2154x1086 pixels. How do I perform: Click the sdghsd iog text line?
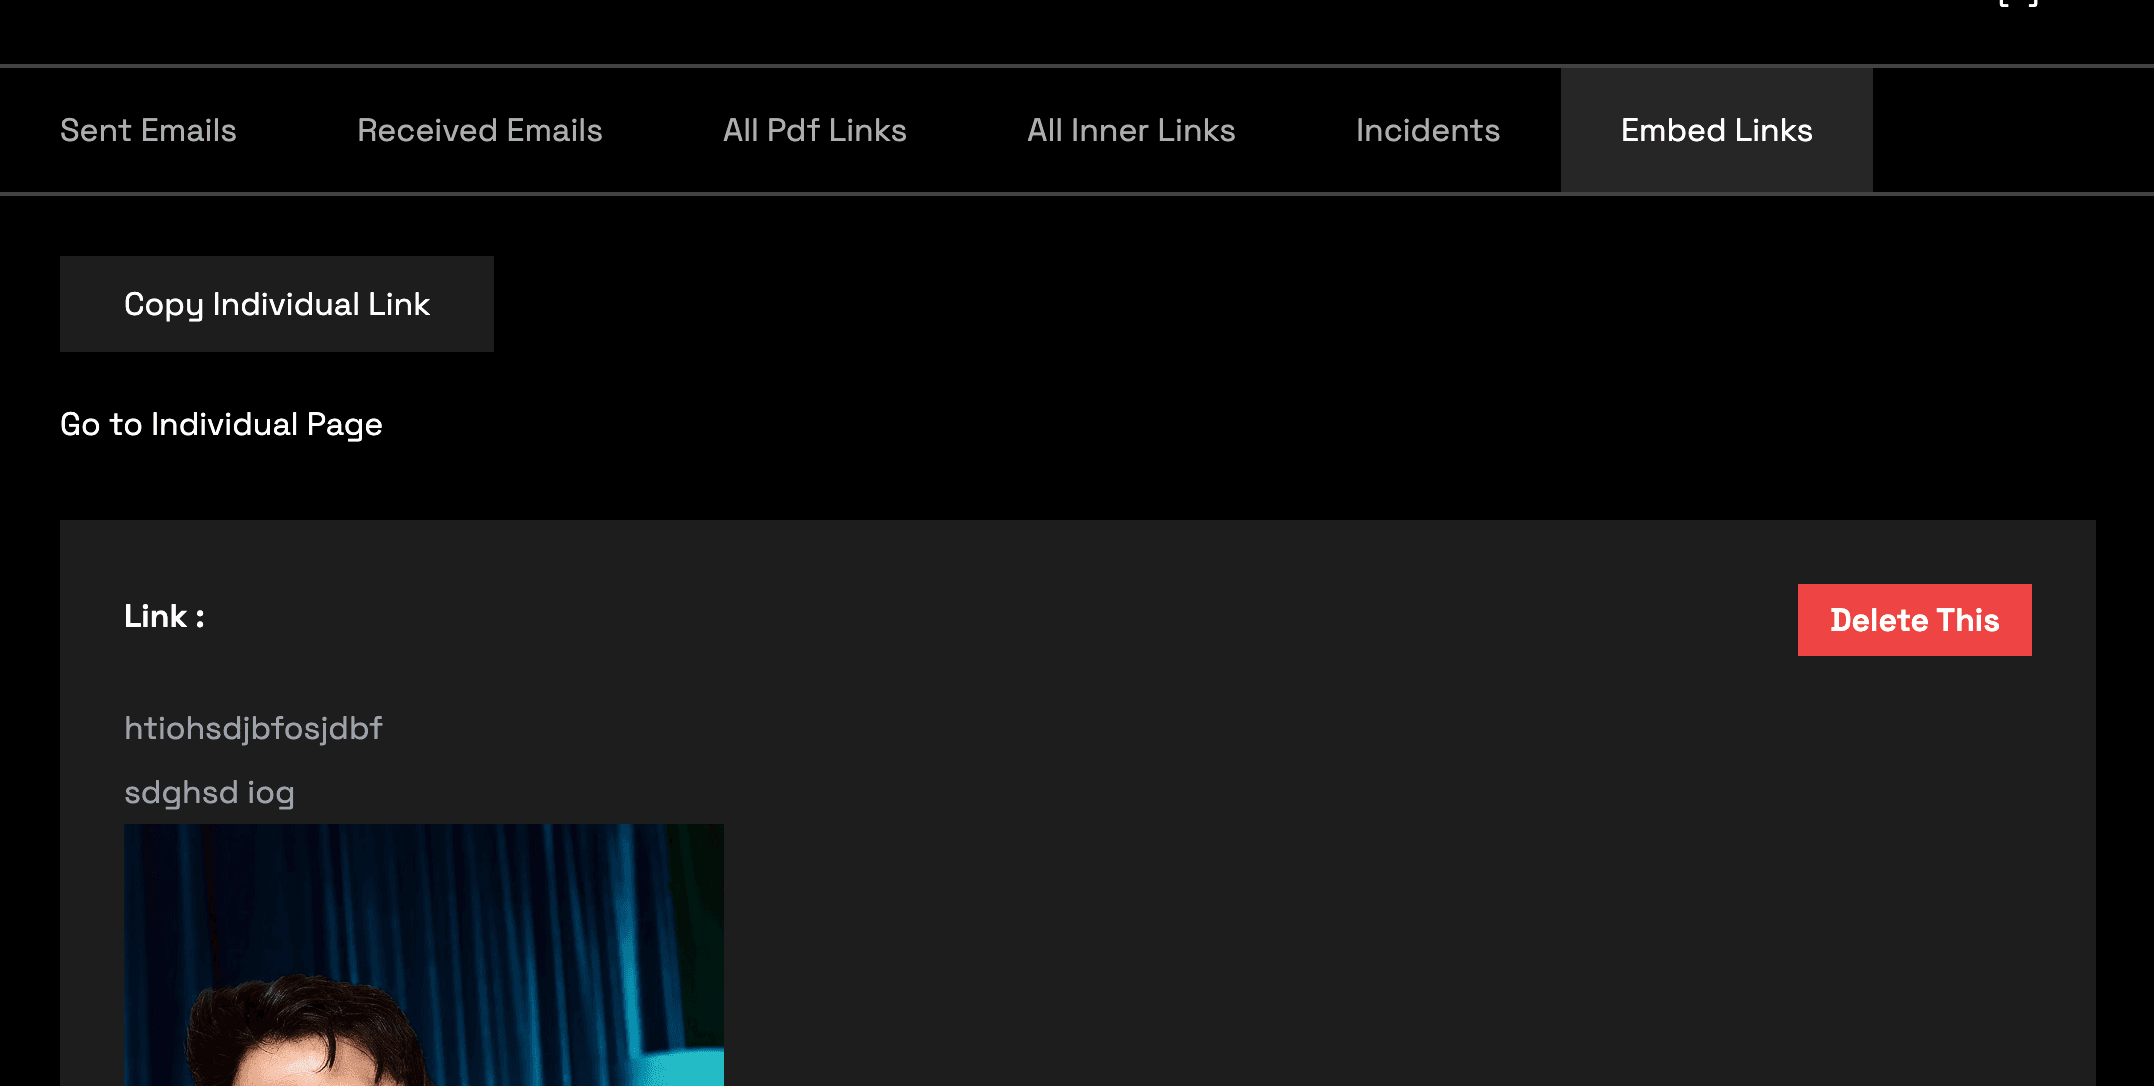[209, 792]
